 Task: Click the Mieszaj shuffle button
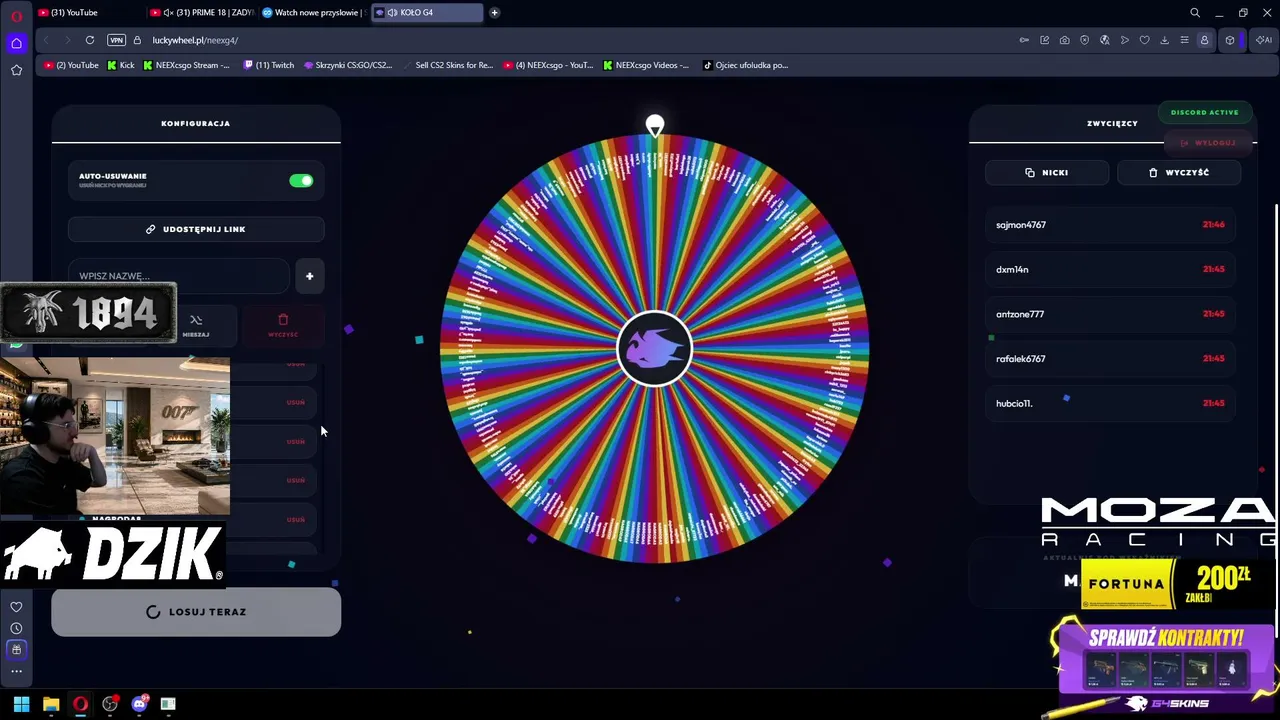[x=196, y=324]
